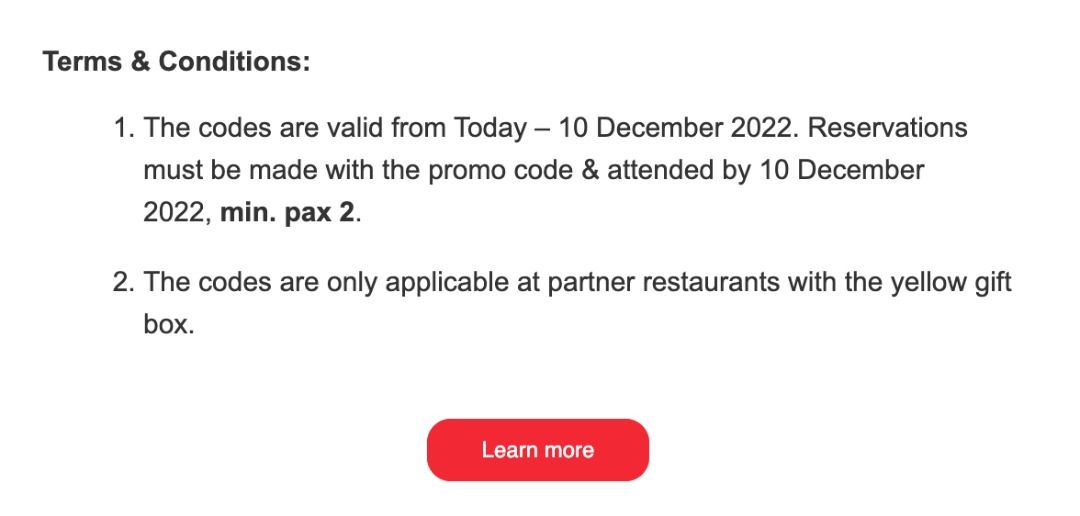Click the list number "2."

124,282
